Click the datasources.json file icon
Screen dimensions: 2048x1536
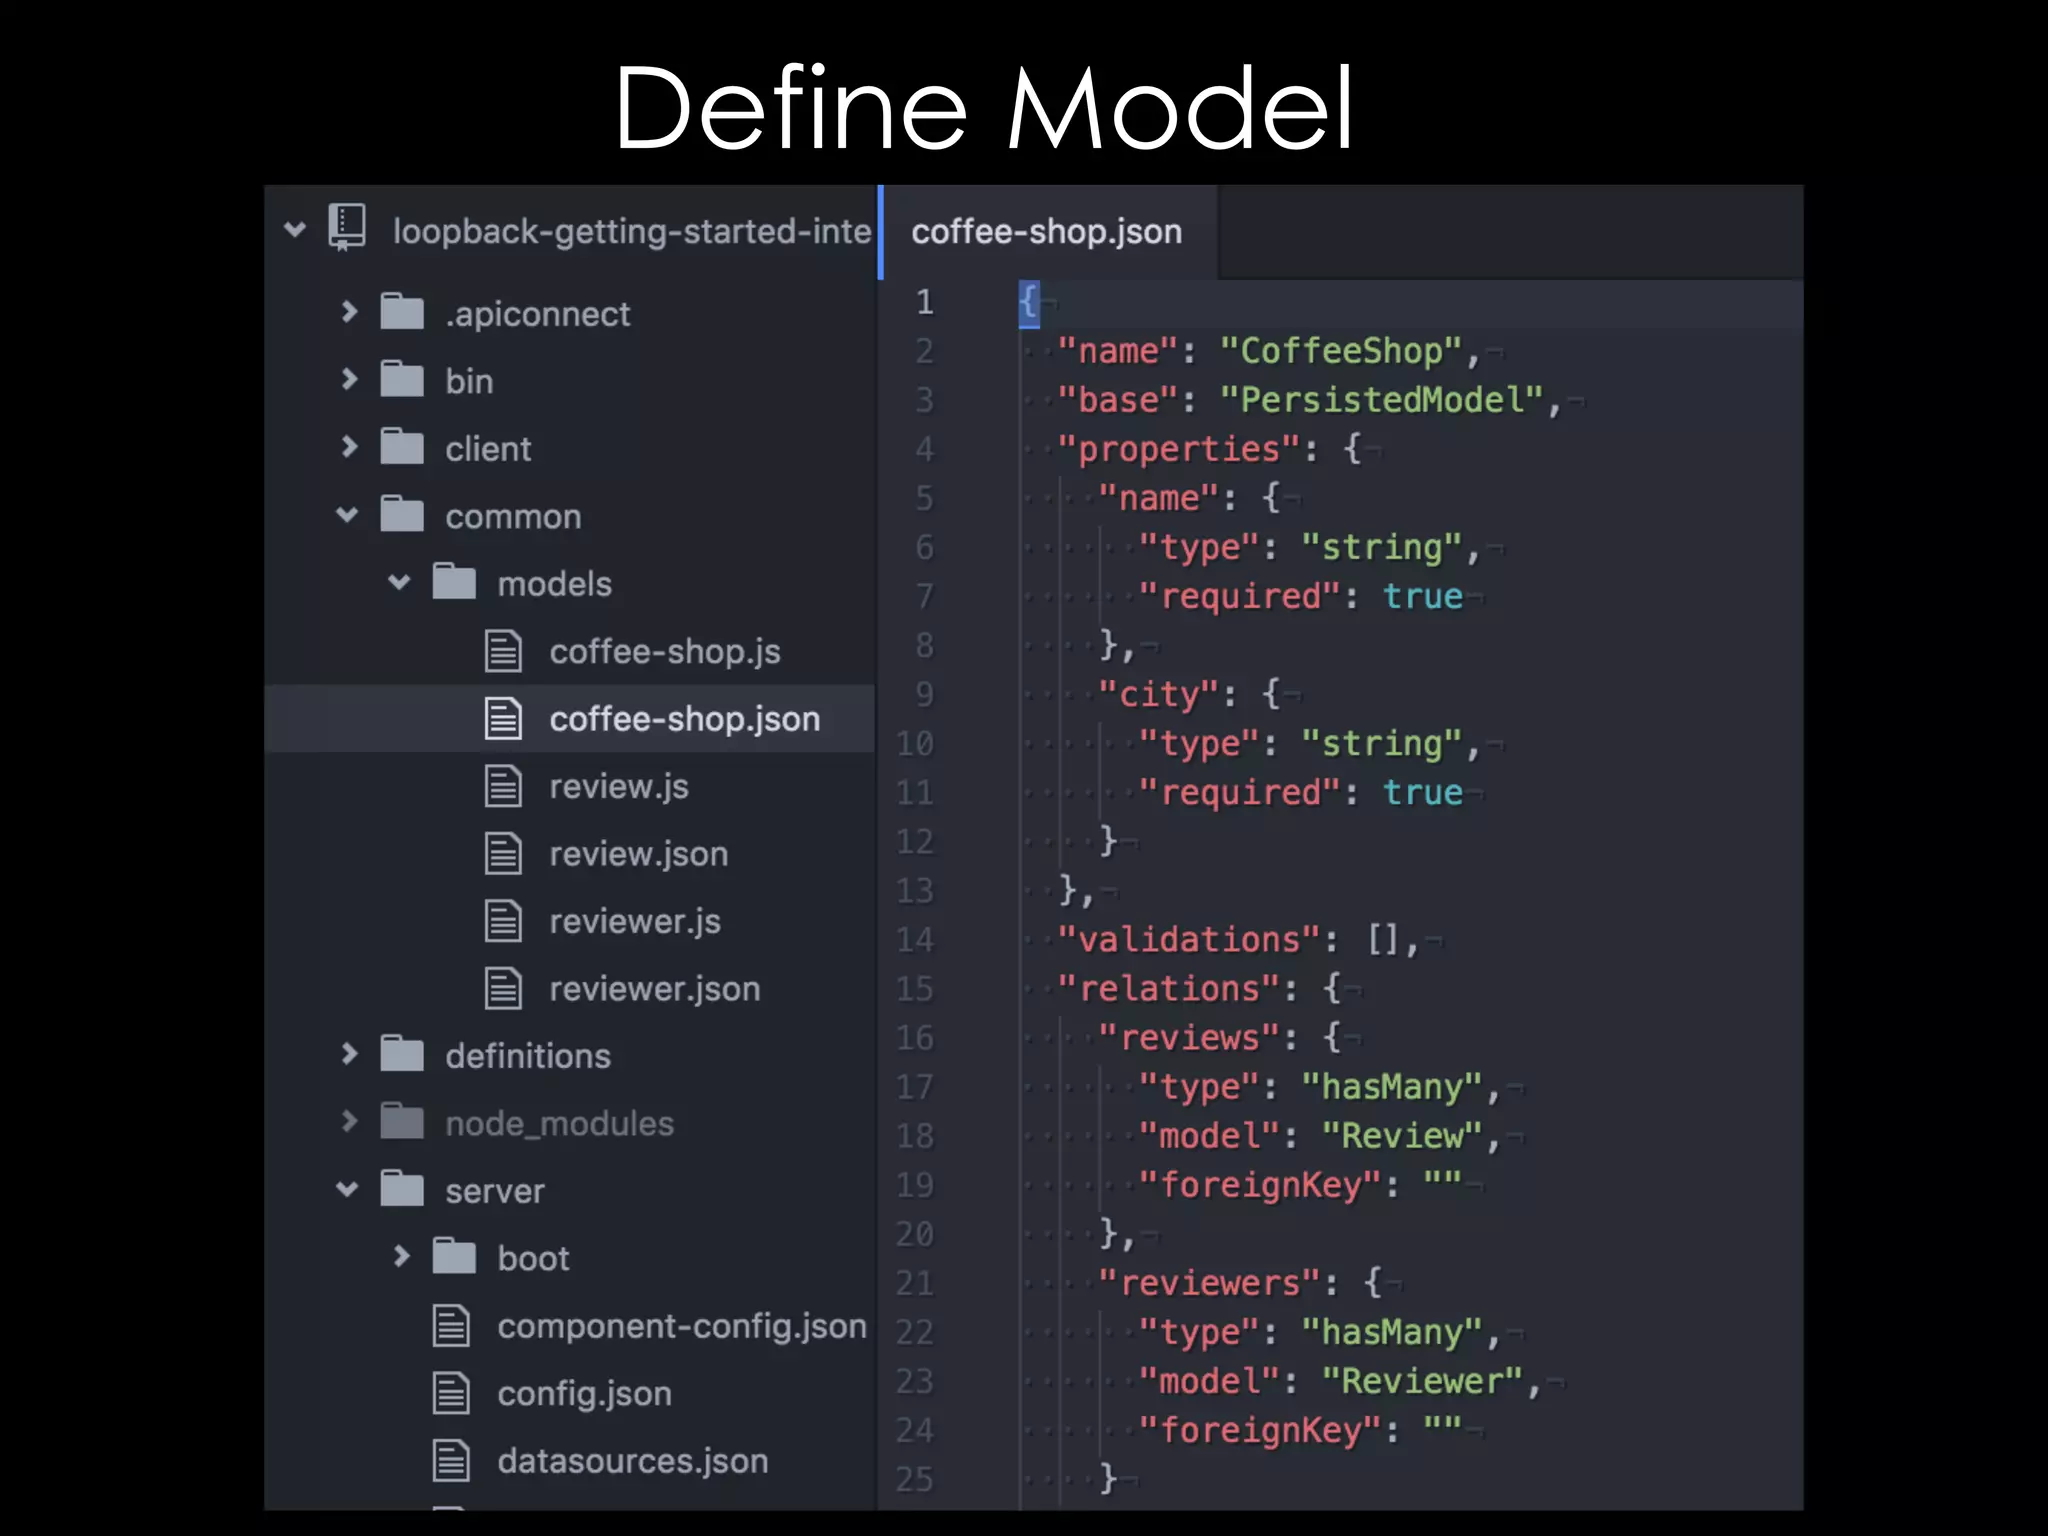[x=451, y=1461]
